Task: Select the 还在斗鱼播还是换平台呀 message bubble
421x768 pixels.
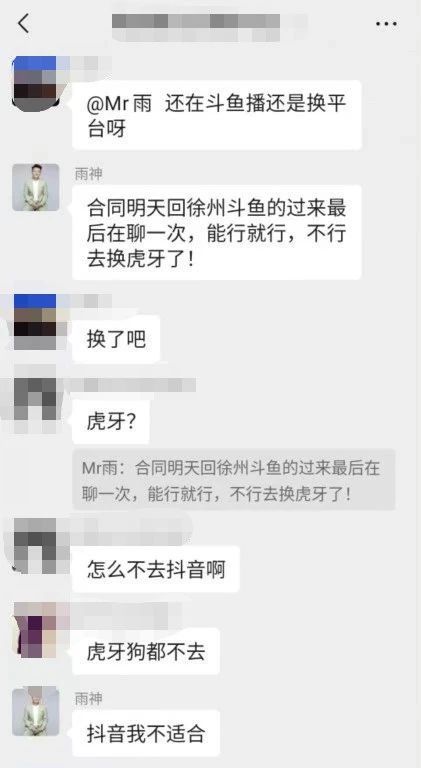Action: tap(217, 115)
